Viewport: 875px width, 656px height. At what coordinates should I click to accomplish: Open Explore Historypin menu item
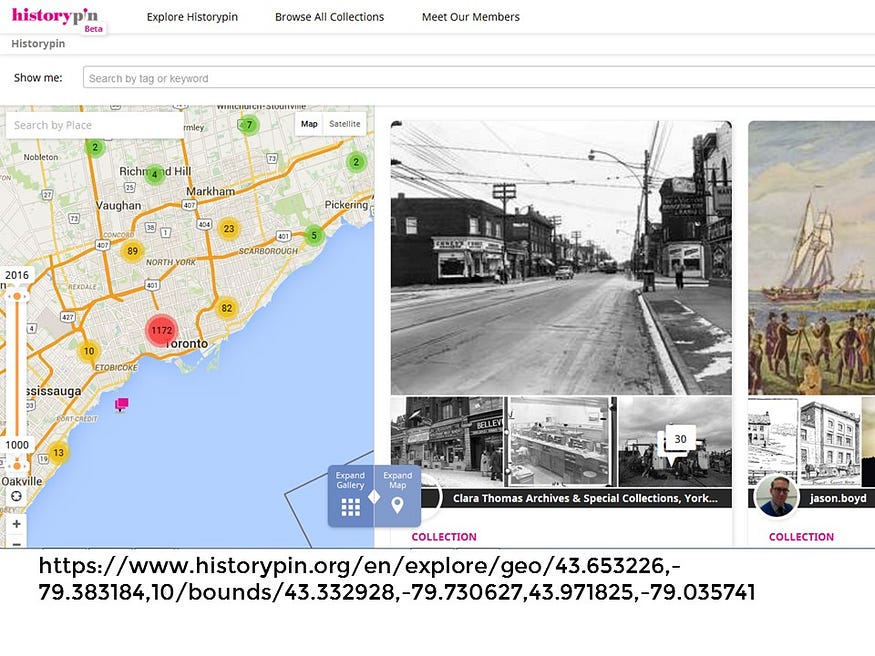click(x=192, y=17)
